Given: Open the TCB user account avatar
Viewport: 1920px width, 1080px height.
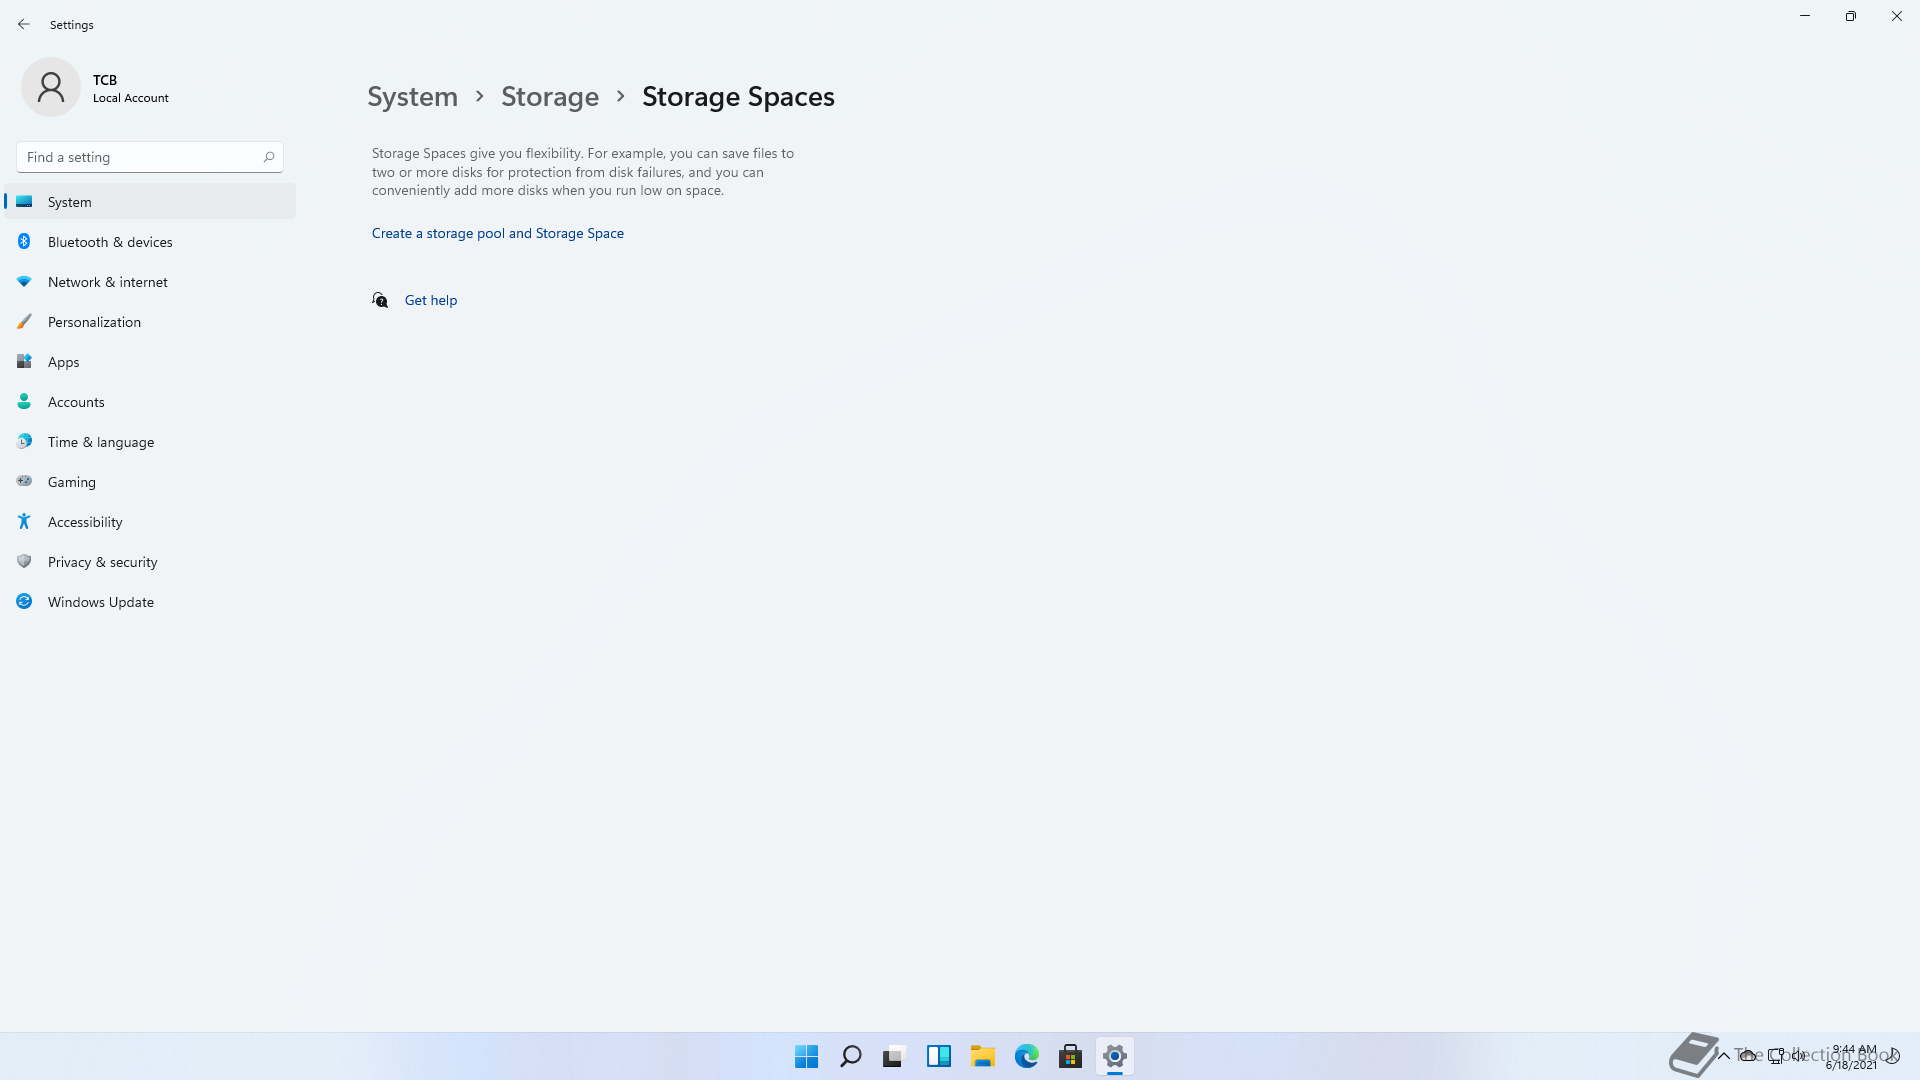Looking at the screenshot, I should tap(51, 87).
